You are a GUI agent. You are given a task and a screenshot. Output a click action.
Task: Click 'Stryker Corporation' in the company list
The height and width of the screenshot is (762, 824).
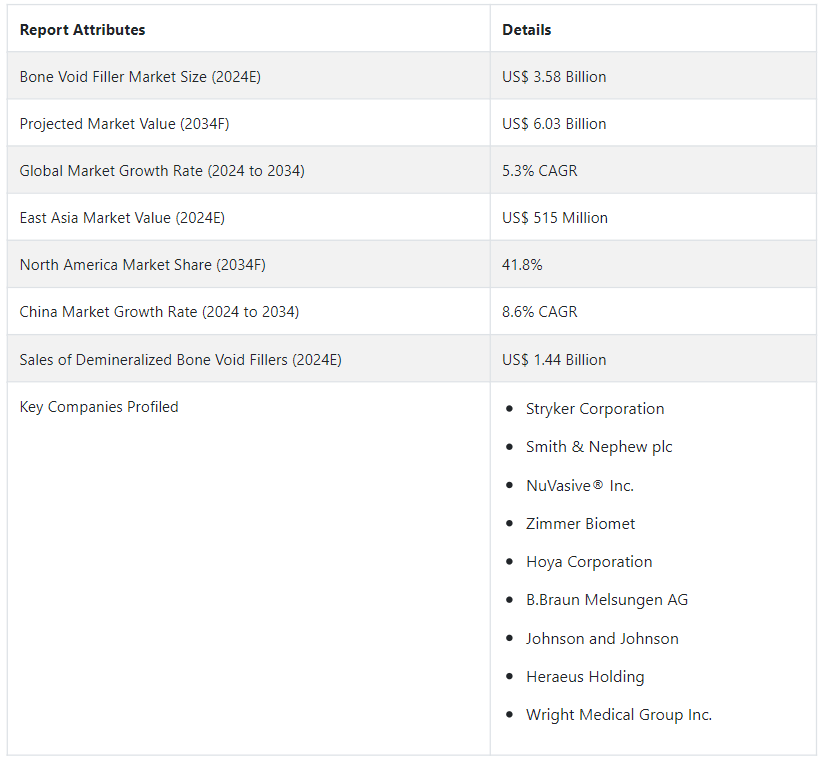pyautogui.click(x=595, y=409)
